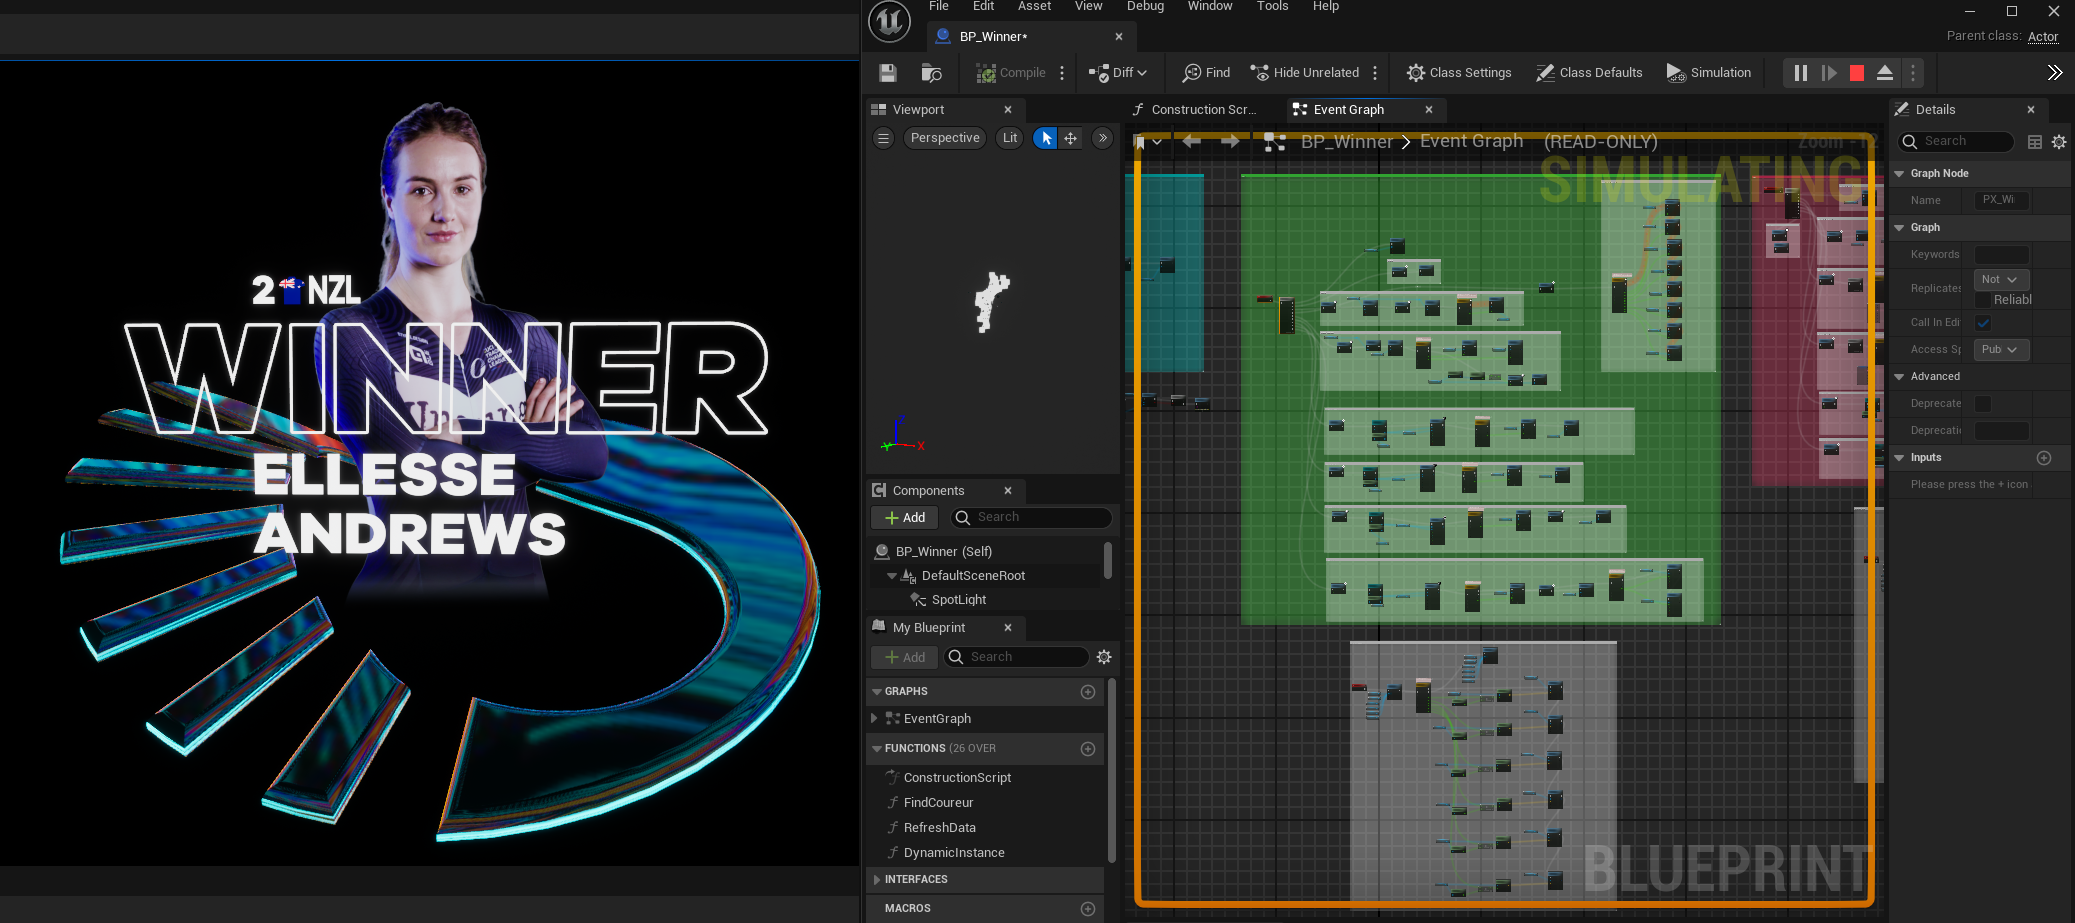Screen dimensions: 2075x923
Task: Select the FindCoureur function
Action: tap(938, 803)
